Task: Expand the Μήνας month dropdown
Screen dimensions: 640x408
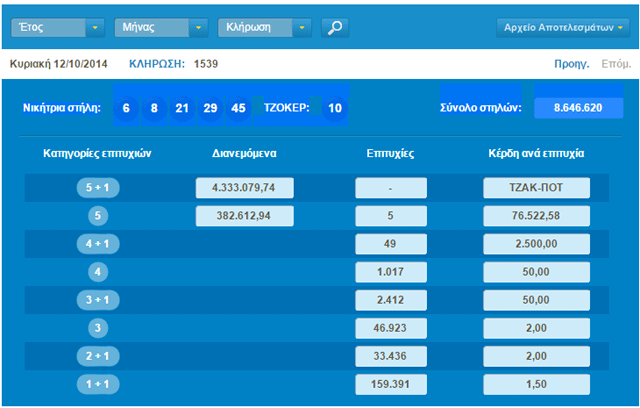Action: click(x=161, y=28)
